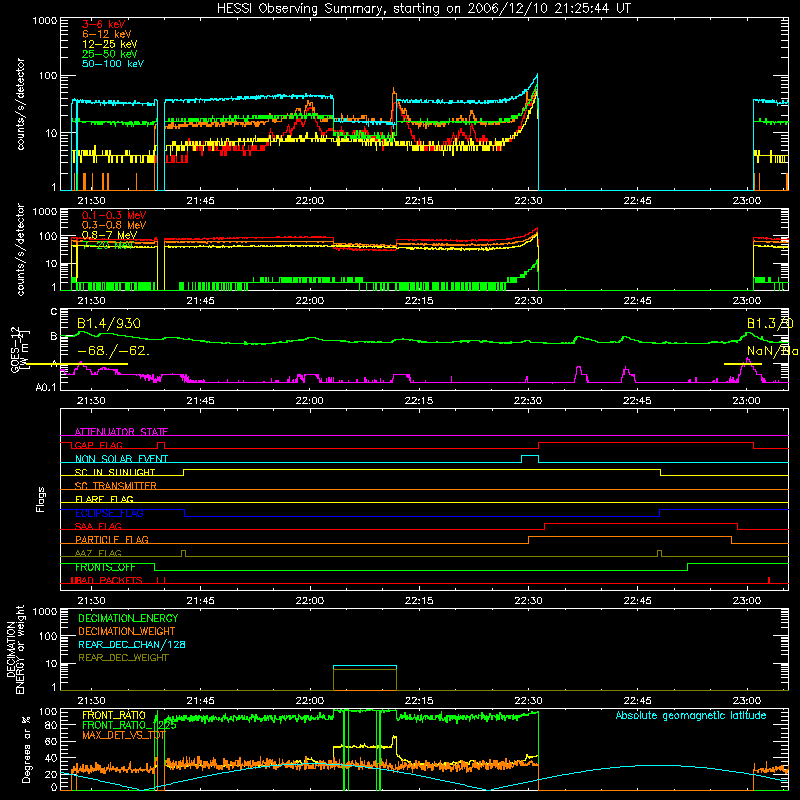Click the Absolute geomagnetic latitude label
The height and width of the screenshot is (800, 800).
click(691, 716)
